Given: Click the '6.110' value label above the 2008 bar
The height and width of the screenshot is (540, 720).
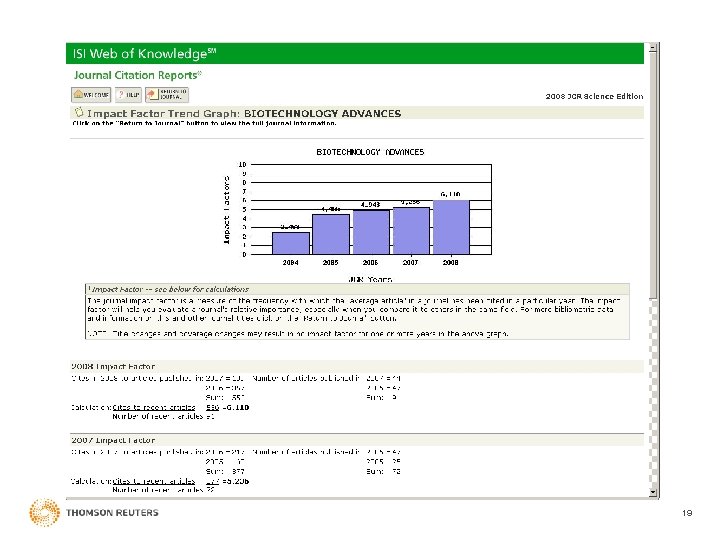Looking at the screenshot, I should [450, 194].
